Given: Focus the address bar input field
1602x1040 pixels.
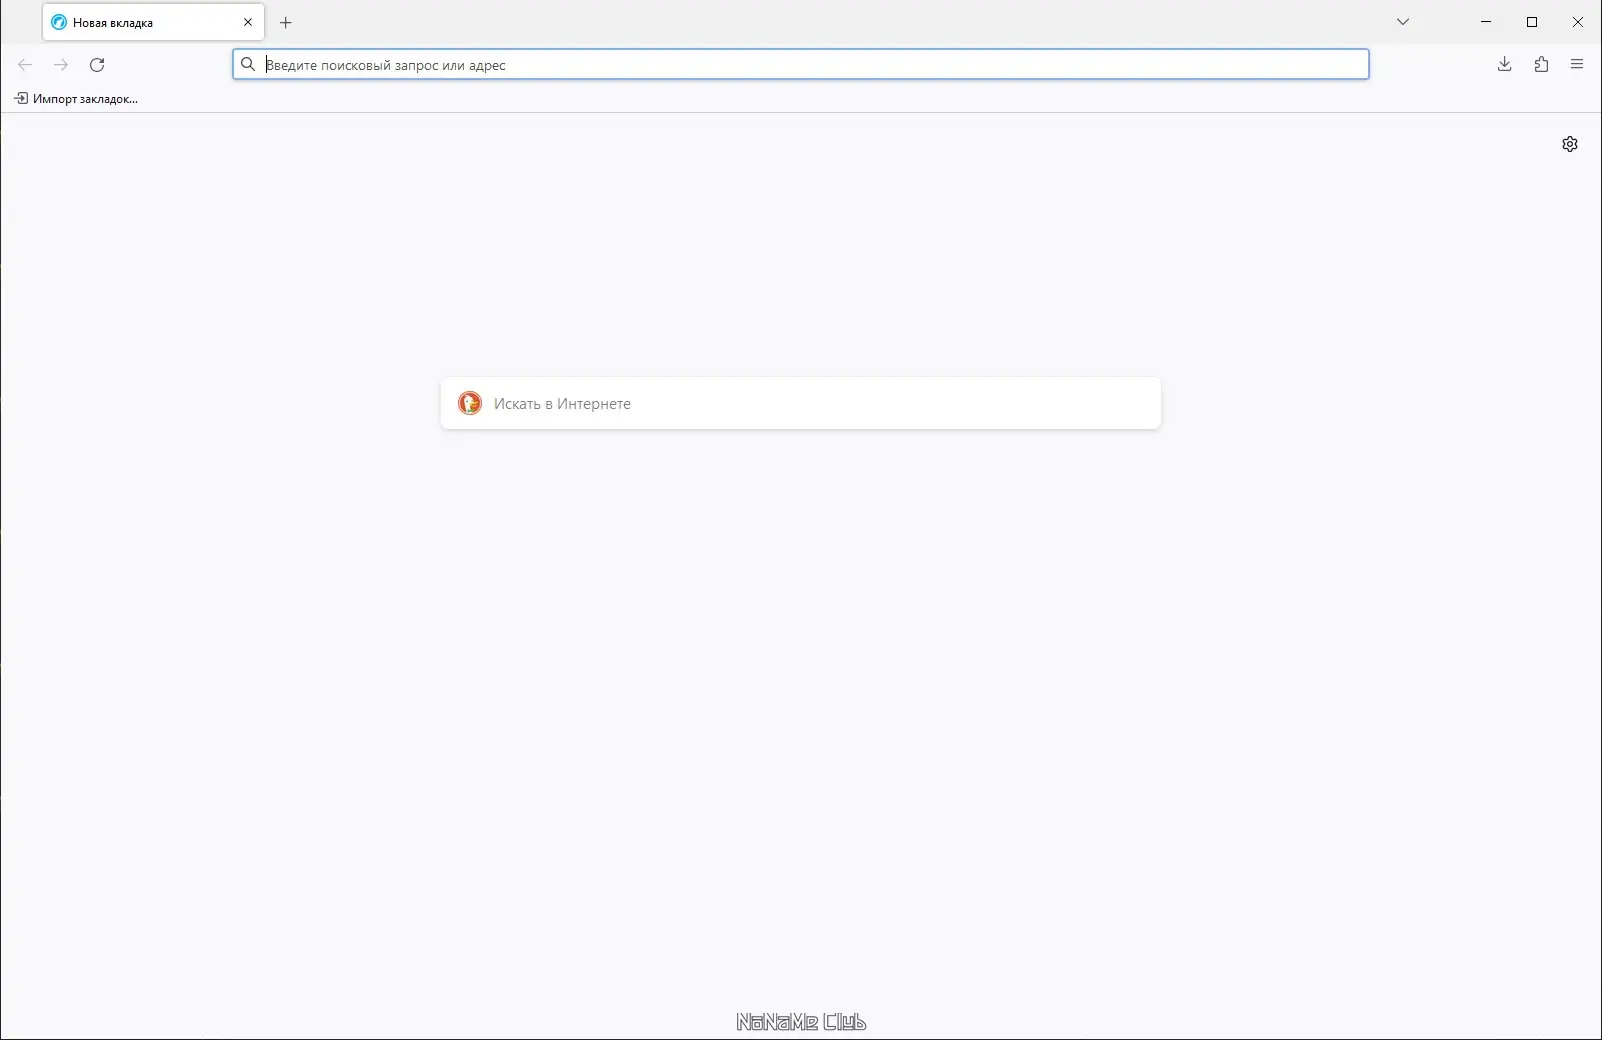Looking at the screenshot, I should 800,65.
